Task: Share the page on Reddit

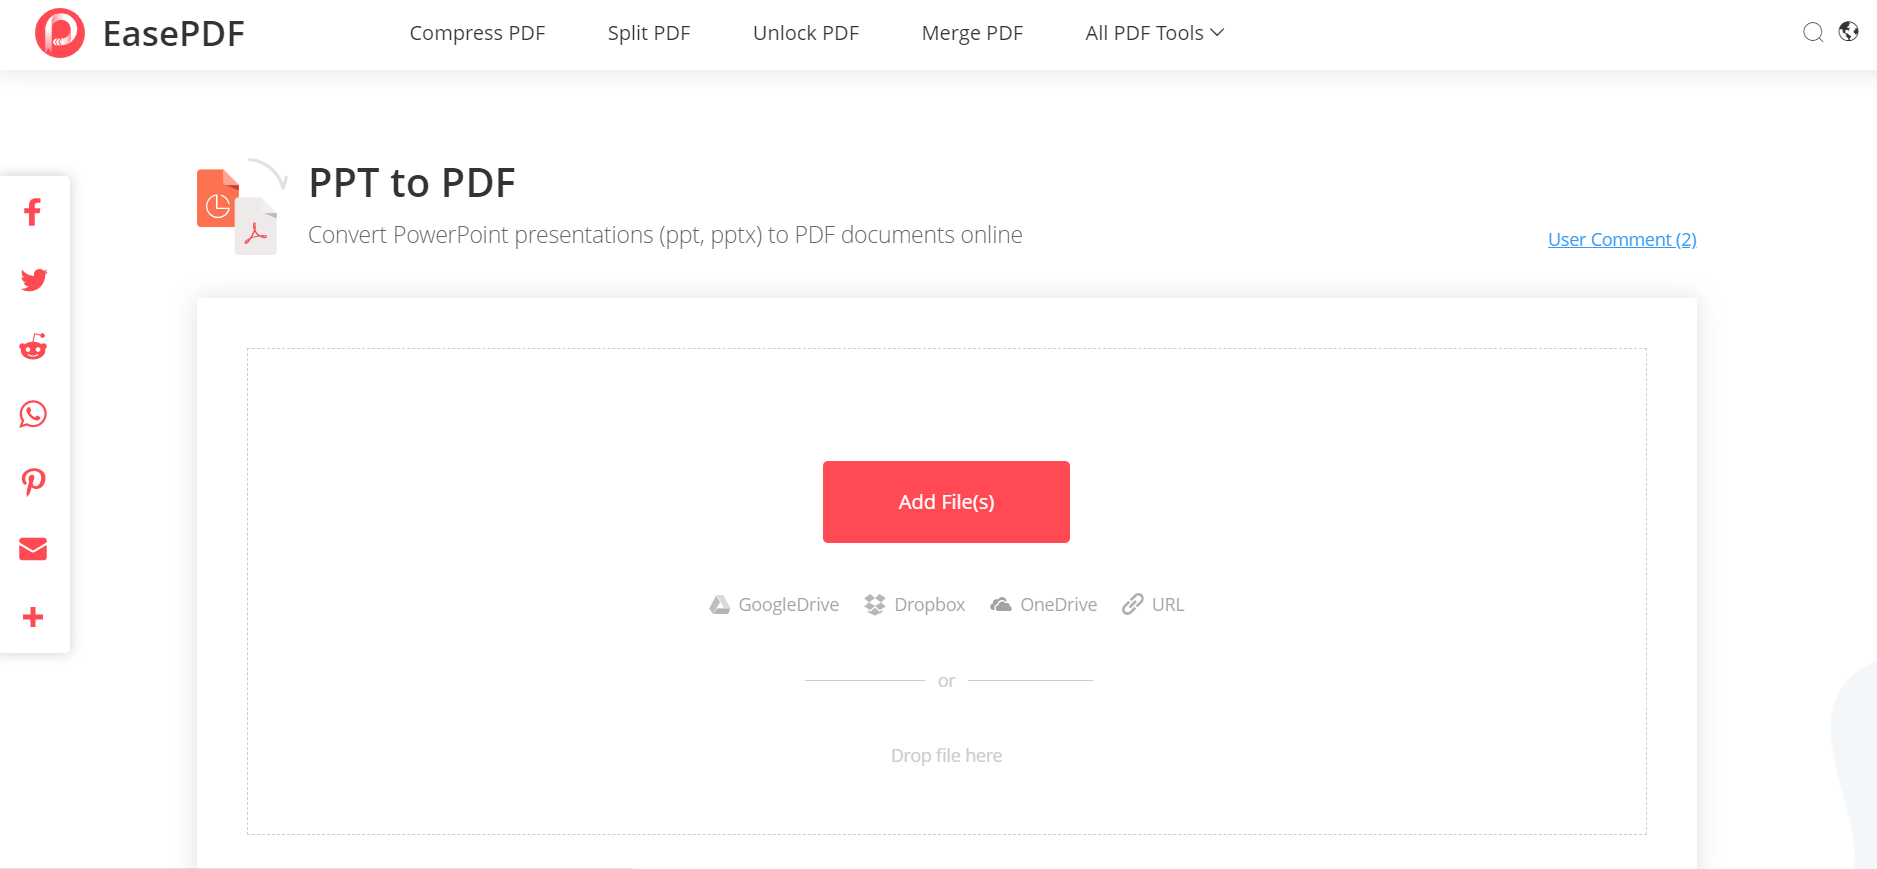Action: point(33,346)
